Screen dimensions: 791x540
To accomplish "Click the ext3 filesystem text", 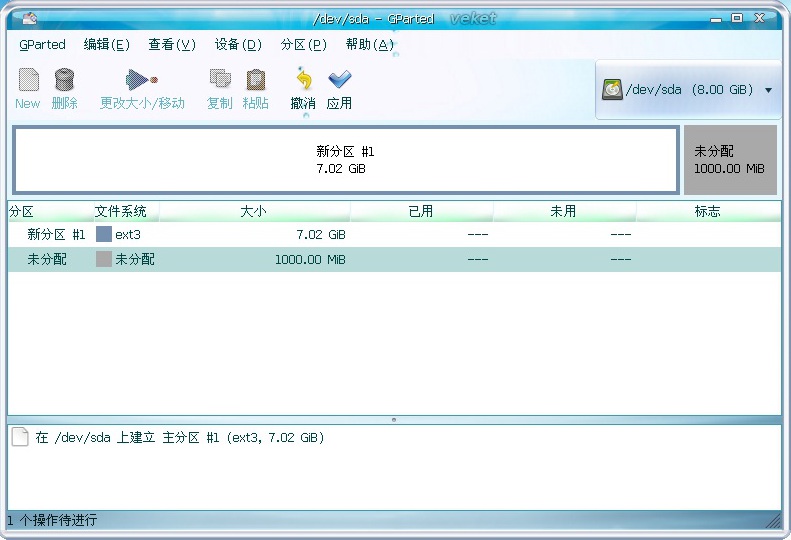I will 128,235.
